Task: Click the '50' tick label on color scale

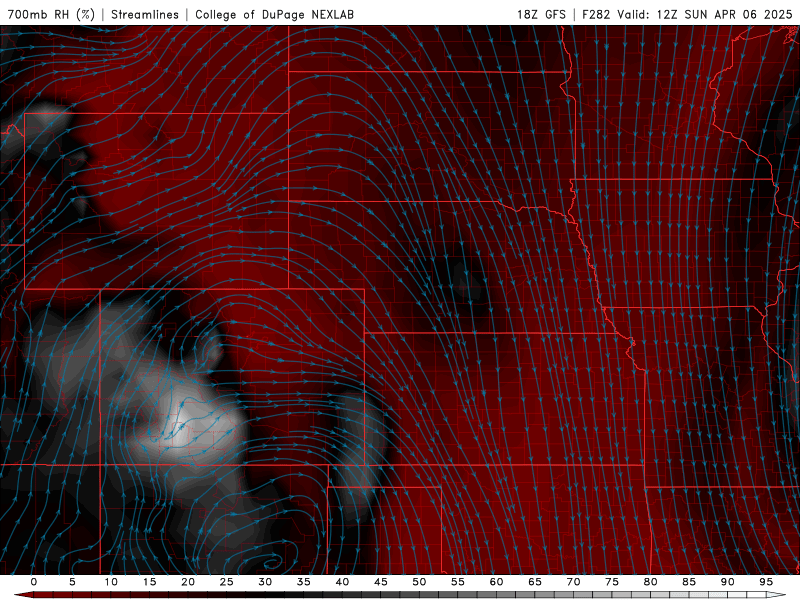Action: point(419,582)
